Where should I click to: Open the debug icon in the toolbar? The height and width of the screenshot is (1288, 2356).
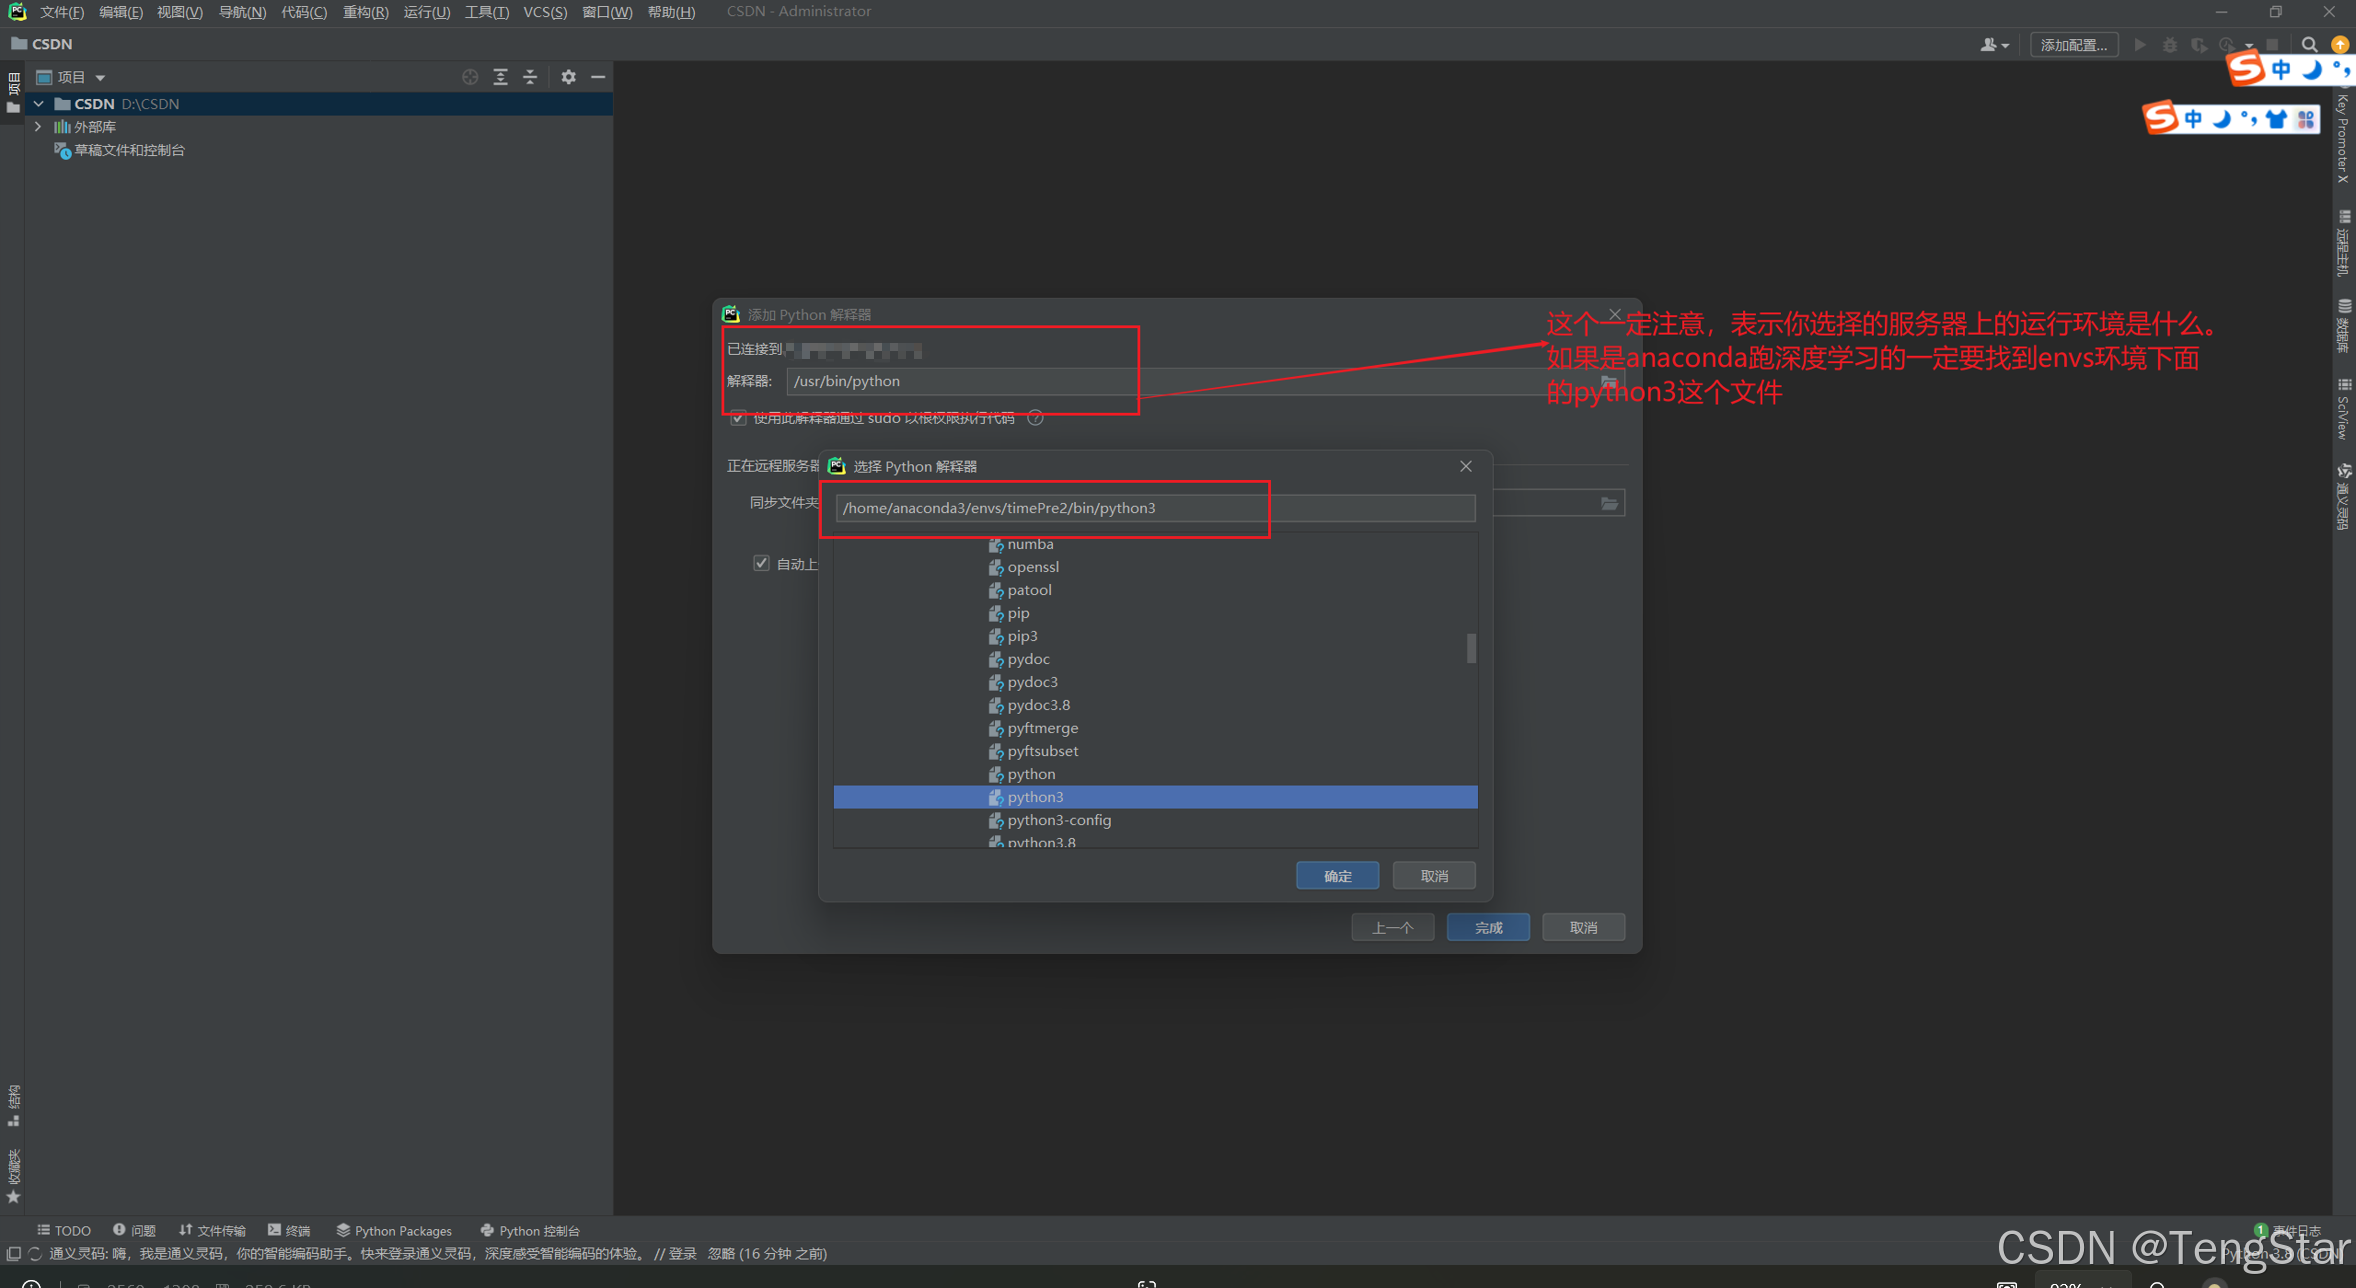pyautogui.click(x=2170, y=44)
